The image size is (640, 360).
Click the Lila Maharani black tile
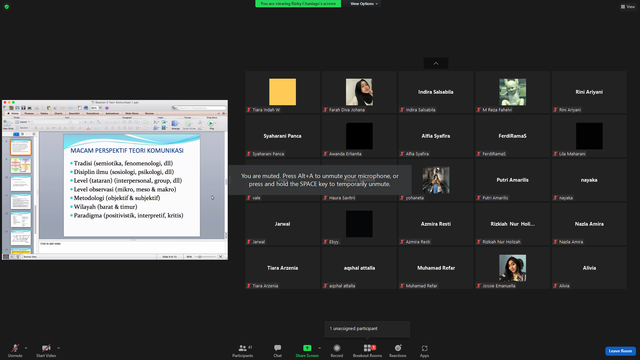pyautogui.click(x=589, y=136)
